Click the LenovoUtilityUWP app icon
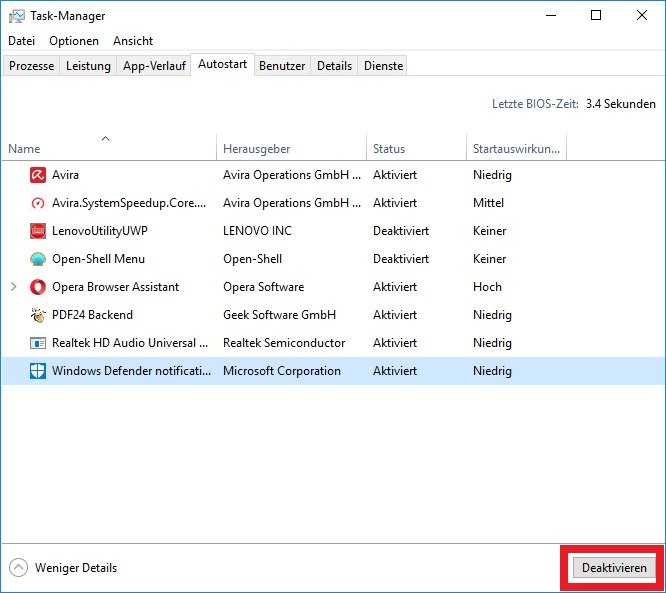Screen dimensions: 666x593 [38, 231]
